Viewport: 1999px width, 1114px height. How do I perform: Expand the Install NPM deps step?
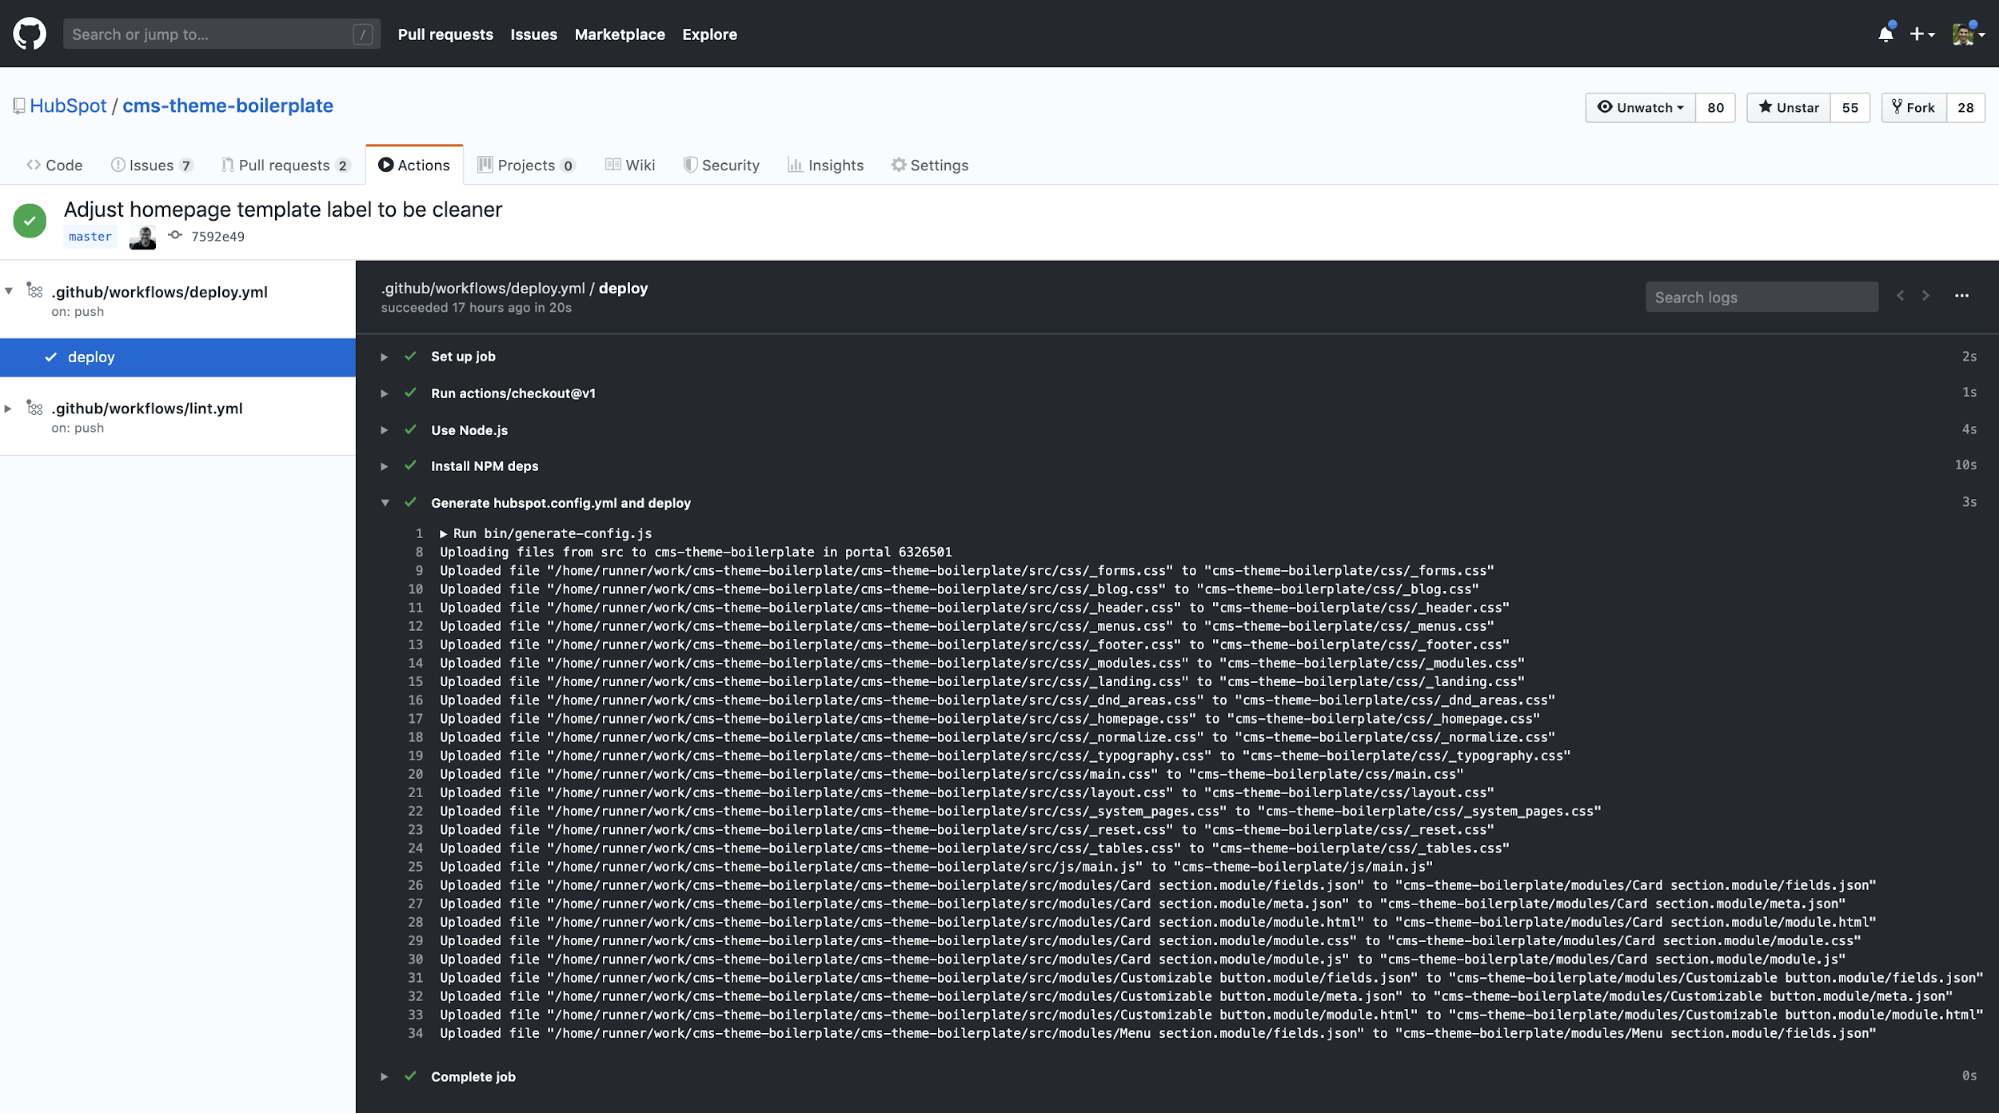tap(384, 466)
